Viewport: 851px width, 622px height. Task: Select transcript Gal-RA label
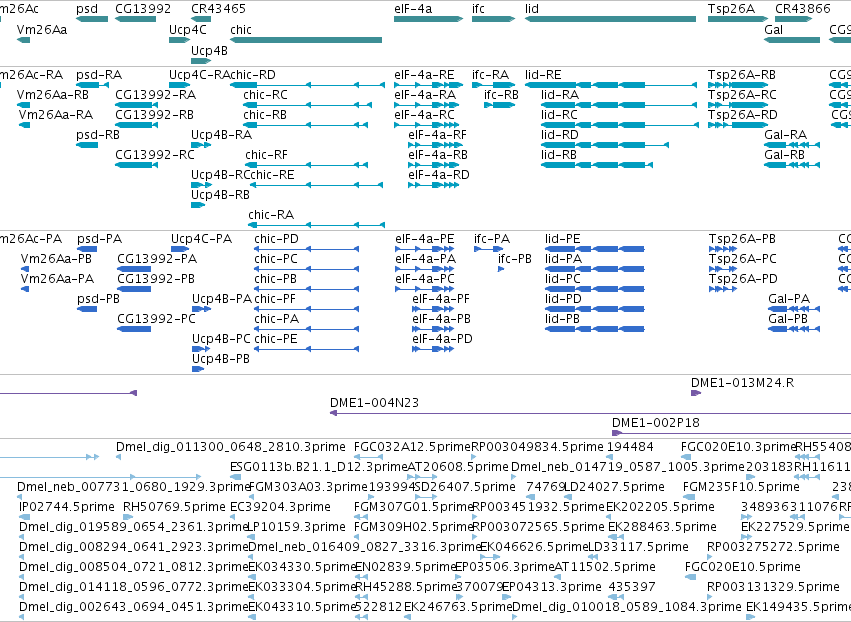(785, 135)
